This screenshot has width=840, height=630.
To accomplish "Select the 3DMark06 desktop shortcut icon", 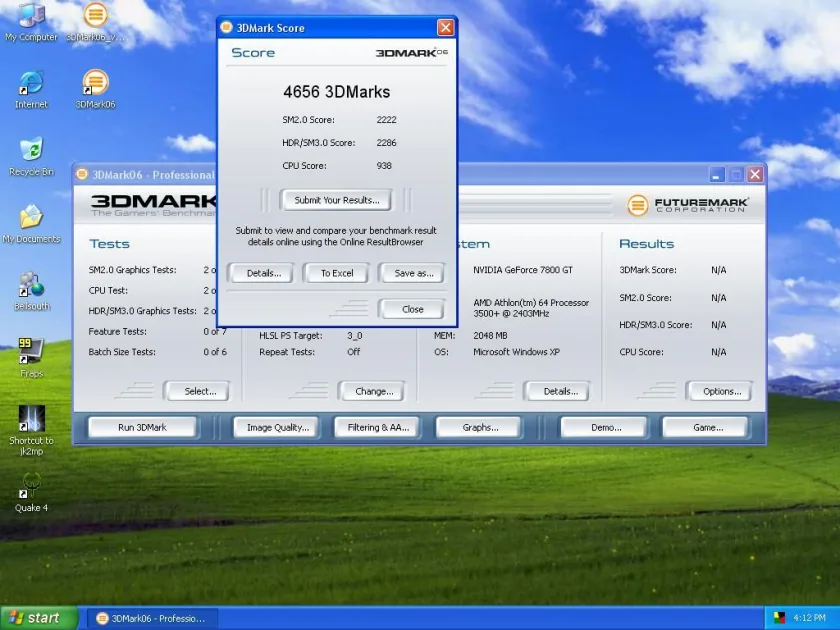I will pyautogui.click(x=95, y=89).
